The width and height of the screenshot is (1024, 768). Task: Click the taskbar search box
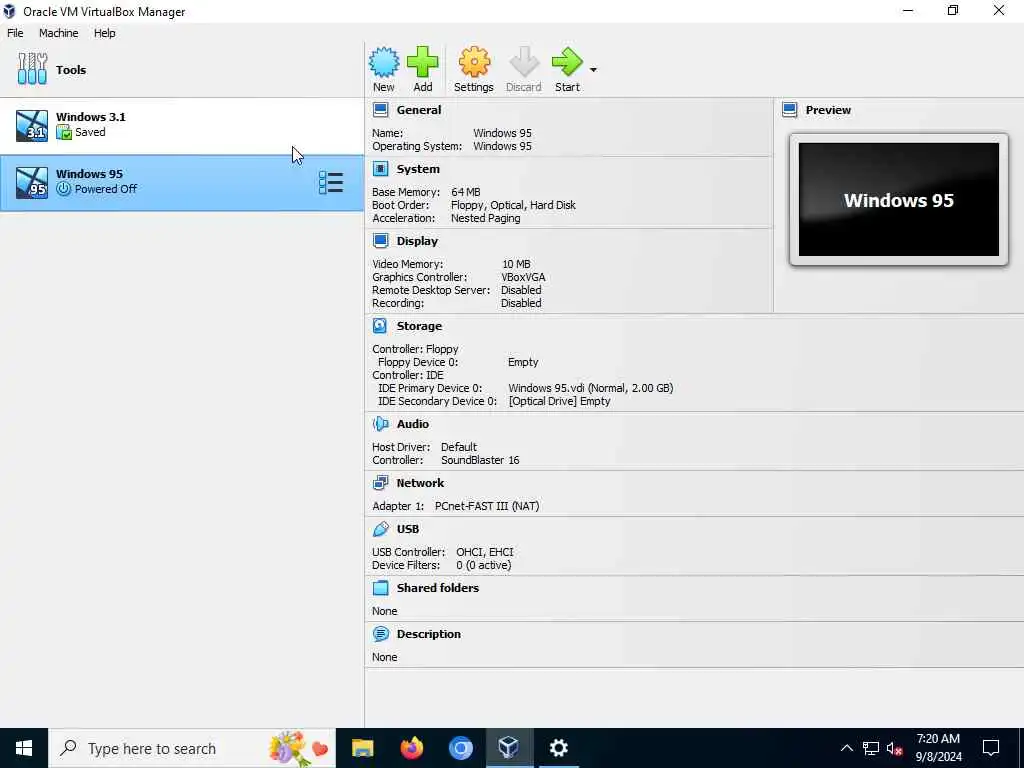coord(192,748)
